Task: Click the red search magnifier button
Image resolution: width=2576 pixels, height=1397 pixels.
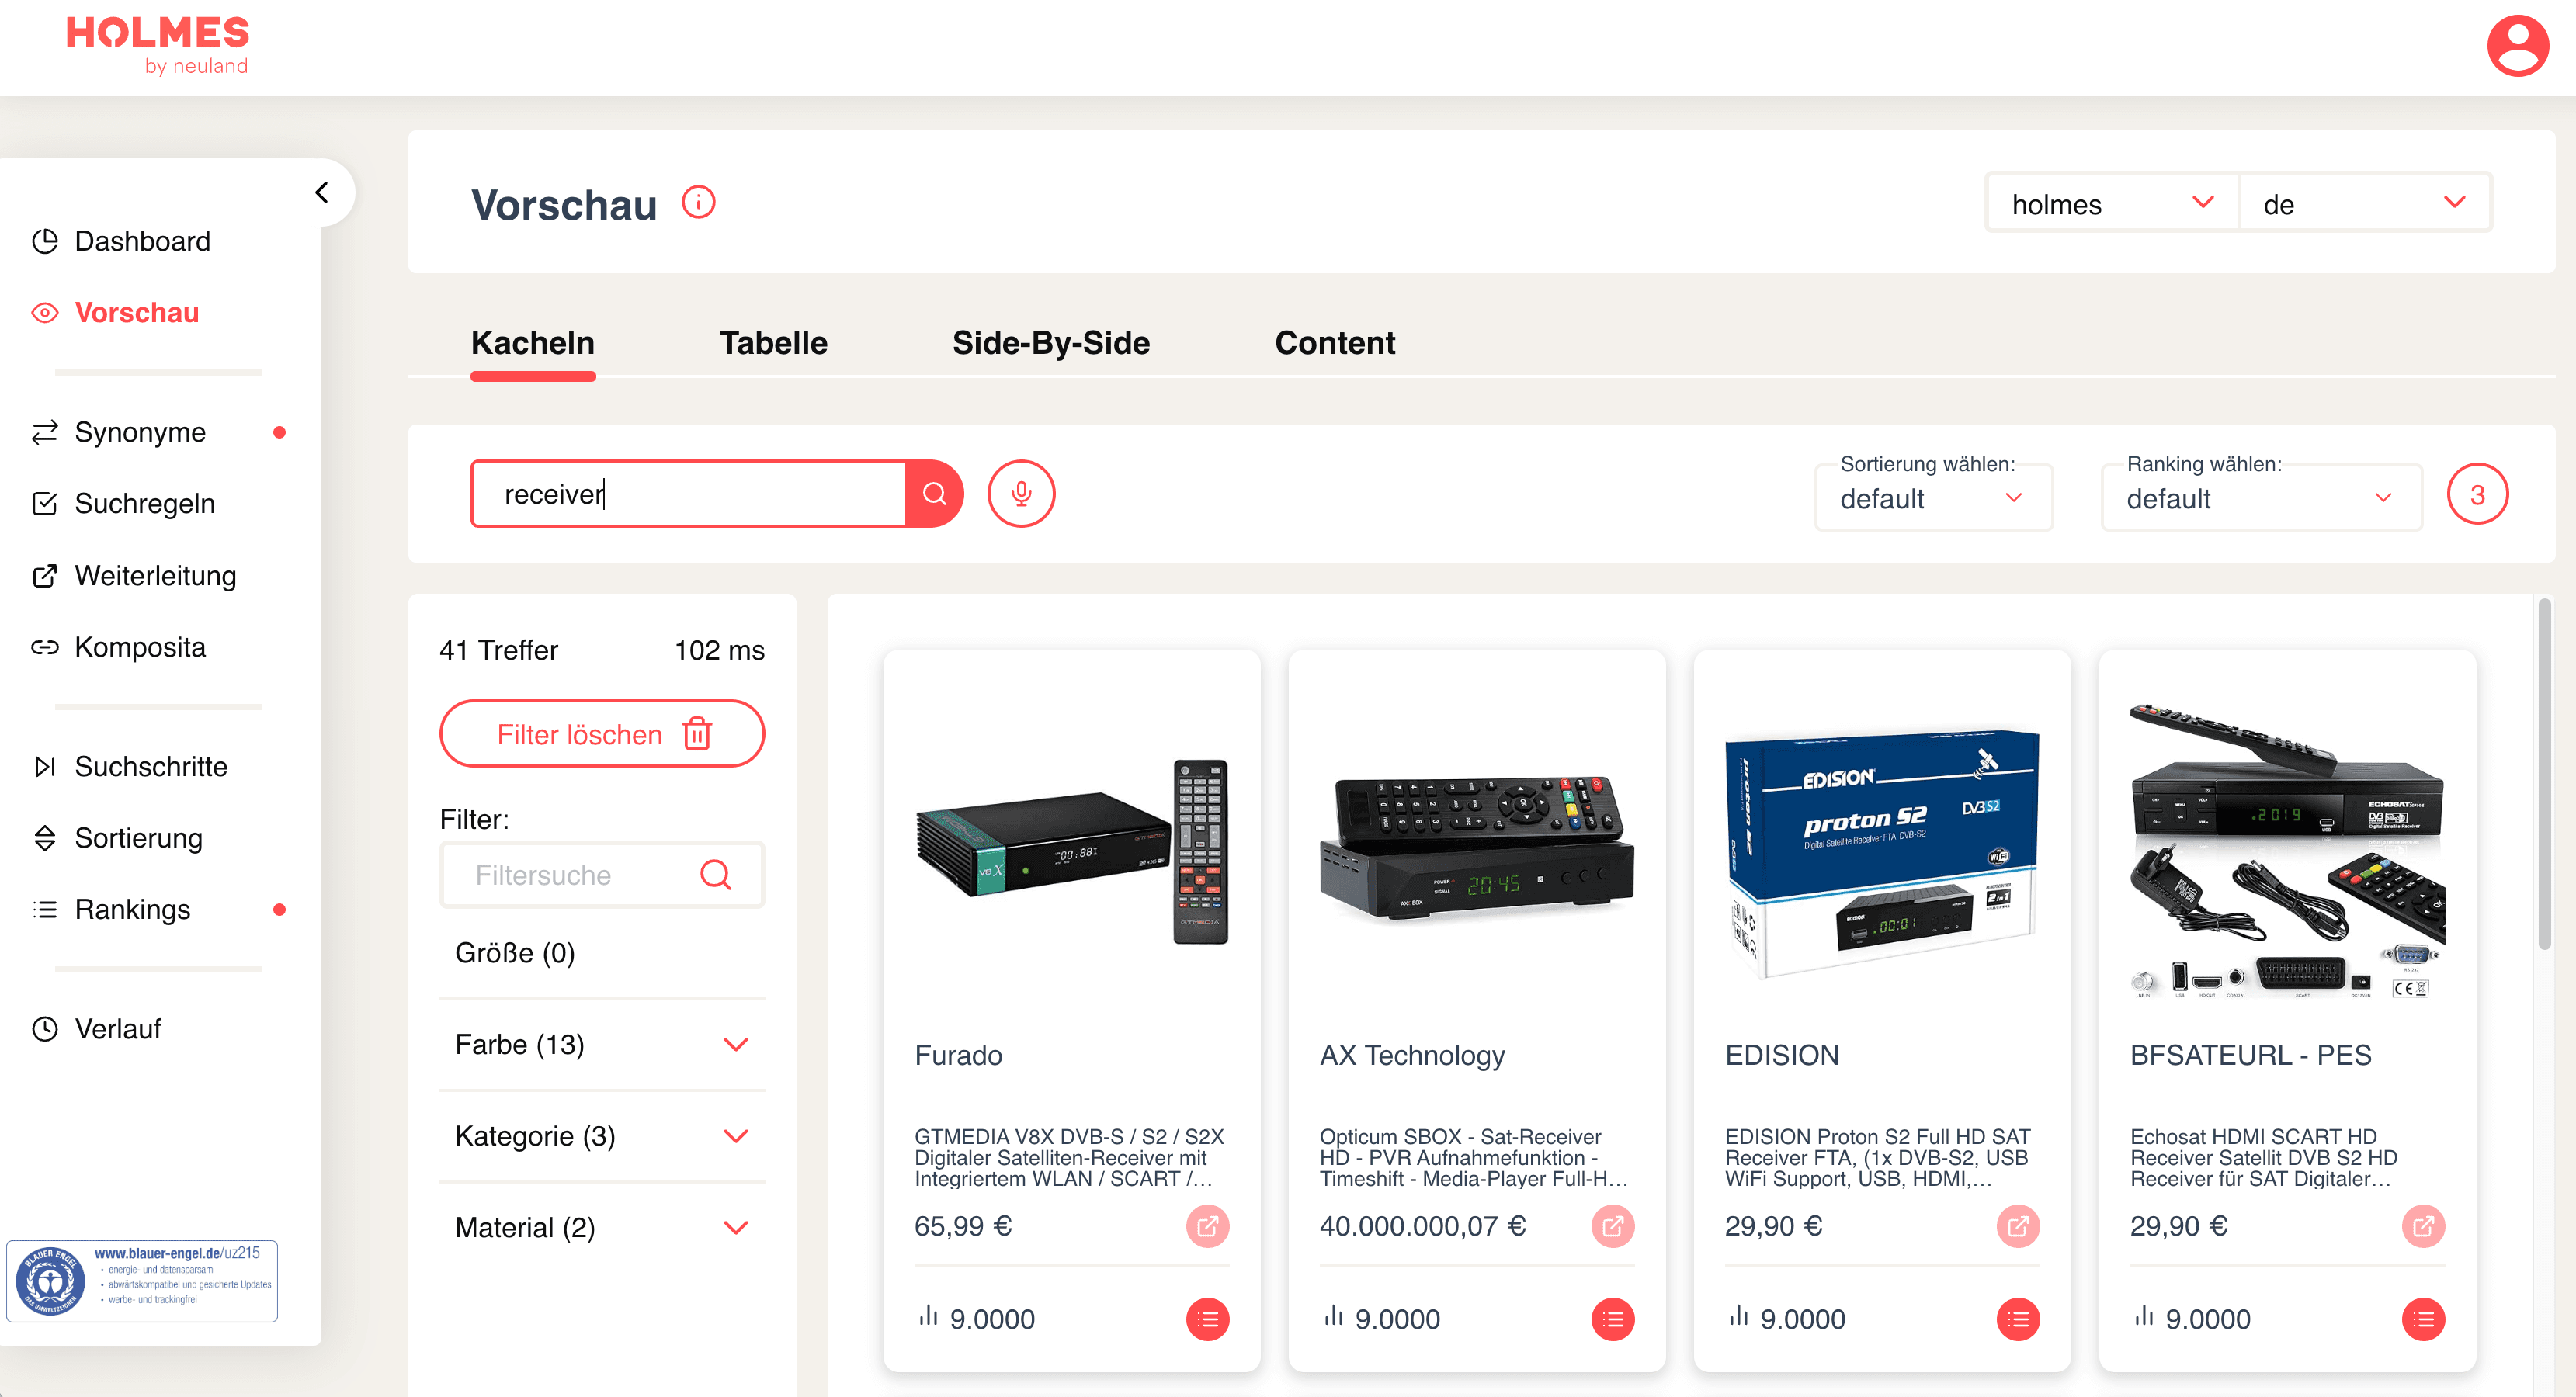Action: (934, 494)
